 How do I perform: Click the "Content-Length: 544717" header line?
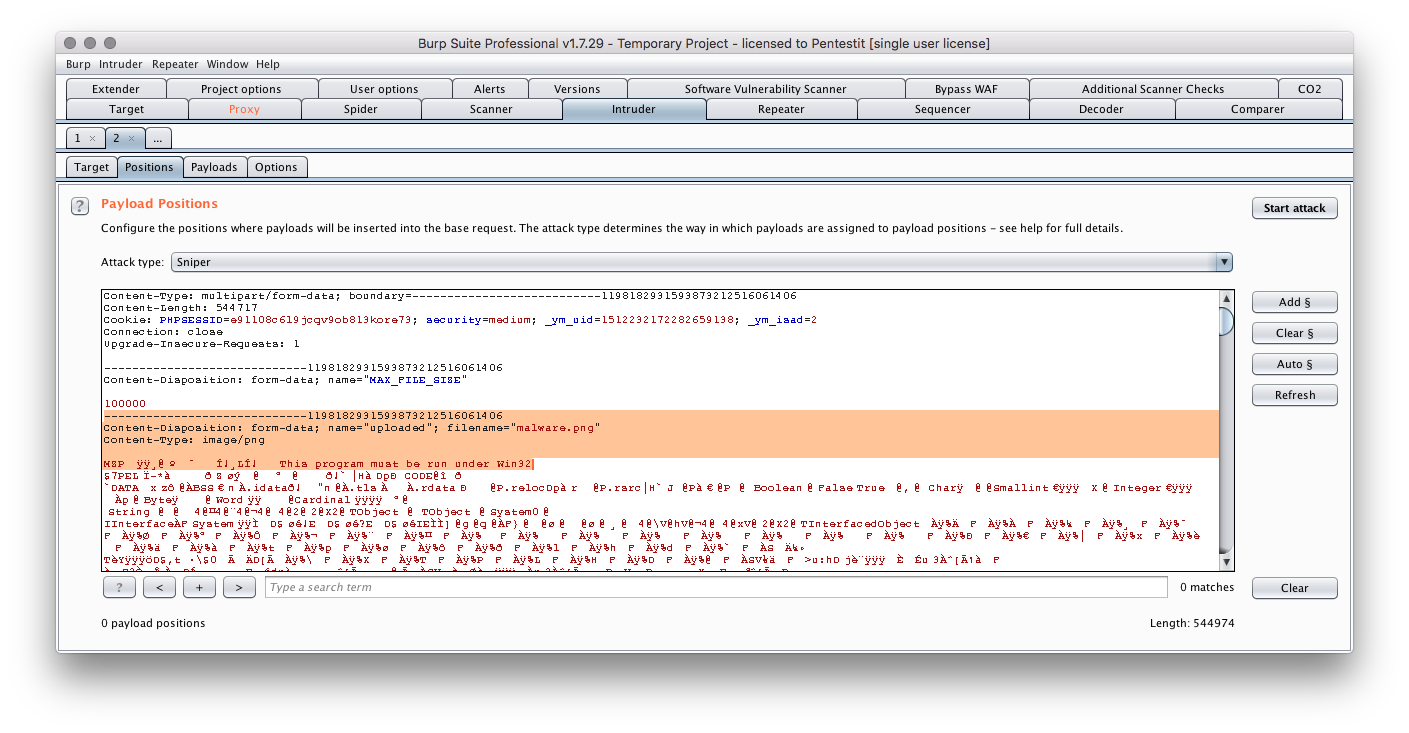point(180,308)
